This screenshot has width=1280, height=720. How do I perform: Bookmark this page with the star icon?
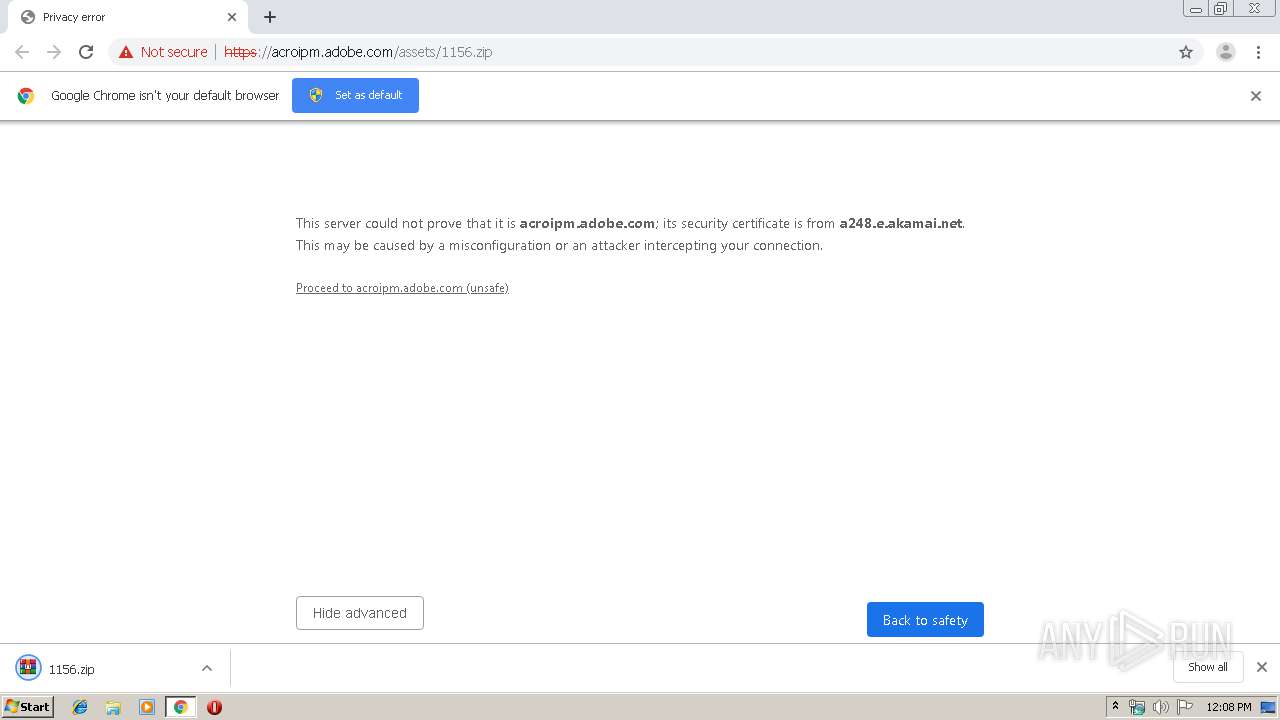(1186, 52)
